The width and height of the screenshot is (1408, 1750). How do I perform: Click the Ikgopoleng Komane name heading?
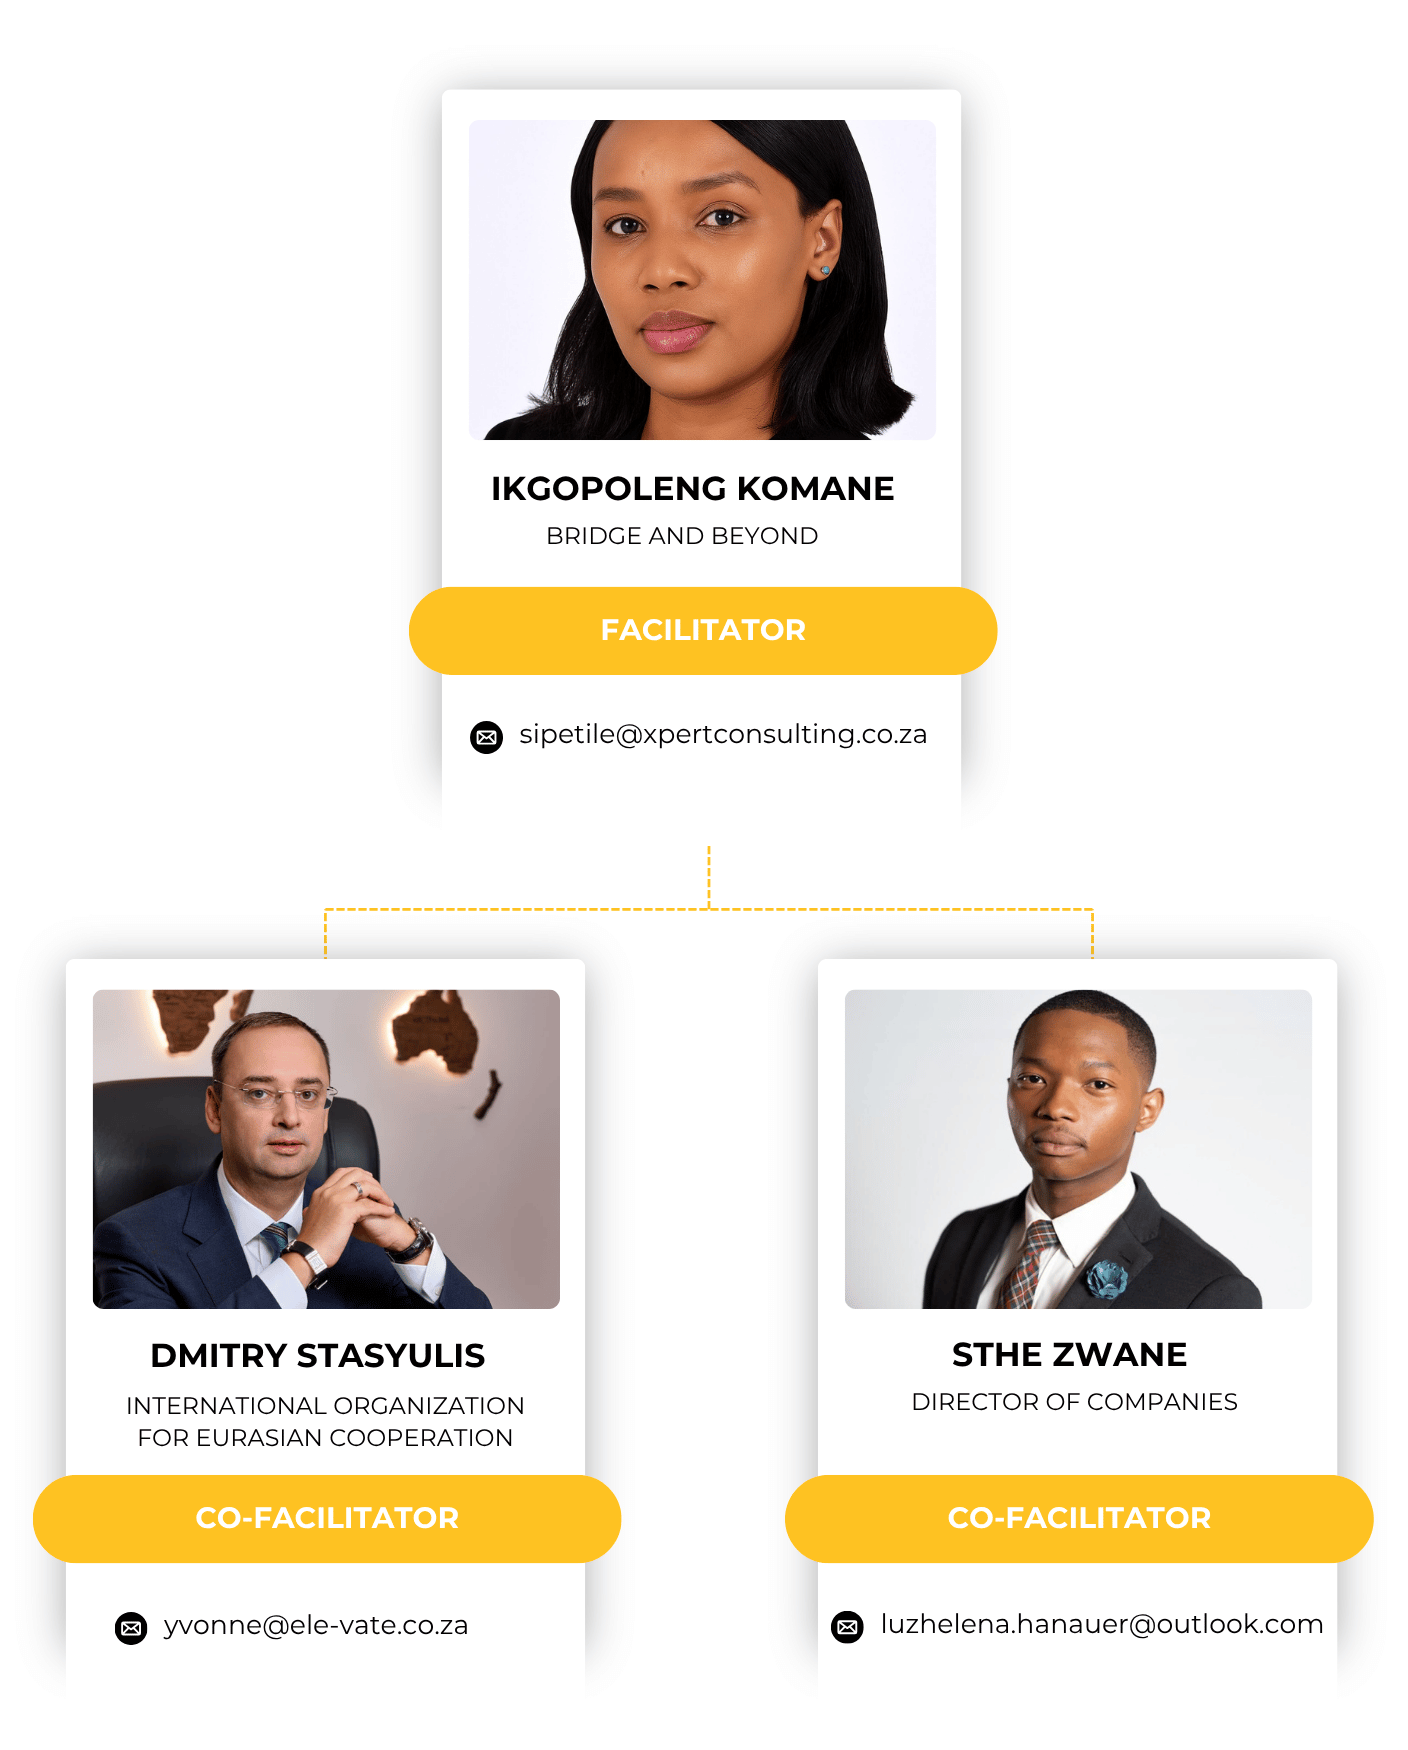coord(692,489)
